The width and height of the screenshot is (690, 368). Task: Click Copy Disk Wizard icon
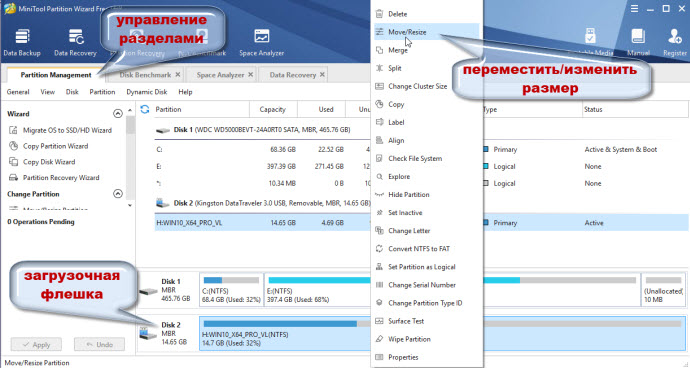[14, 162]
